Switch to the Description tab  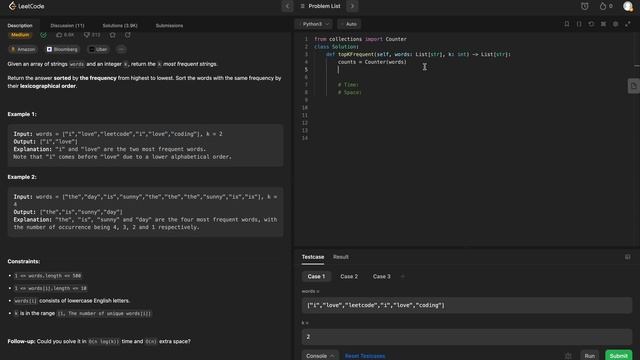pyautogui.click(x=20, y=25)
